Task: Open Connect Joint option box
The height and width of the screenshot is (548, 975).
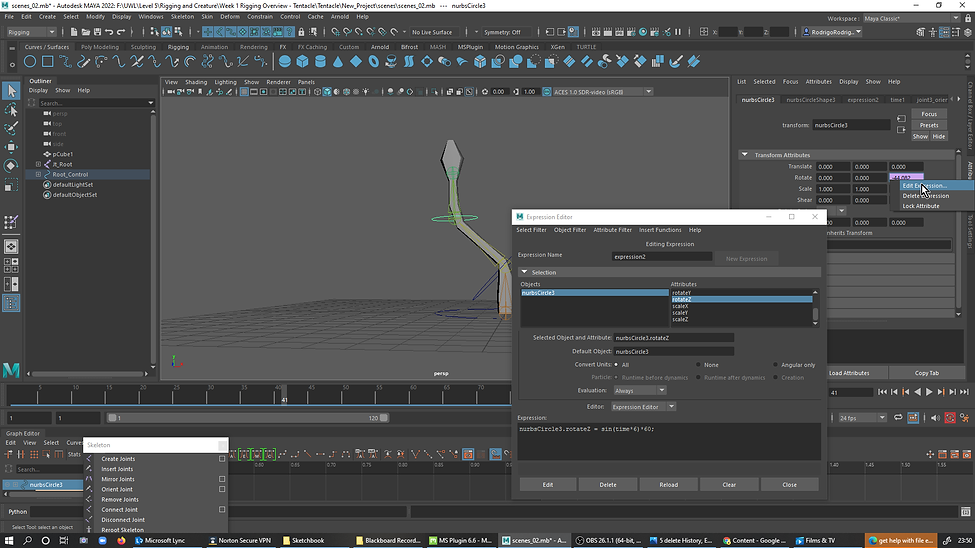Action: [x=222, y=509]
